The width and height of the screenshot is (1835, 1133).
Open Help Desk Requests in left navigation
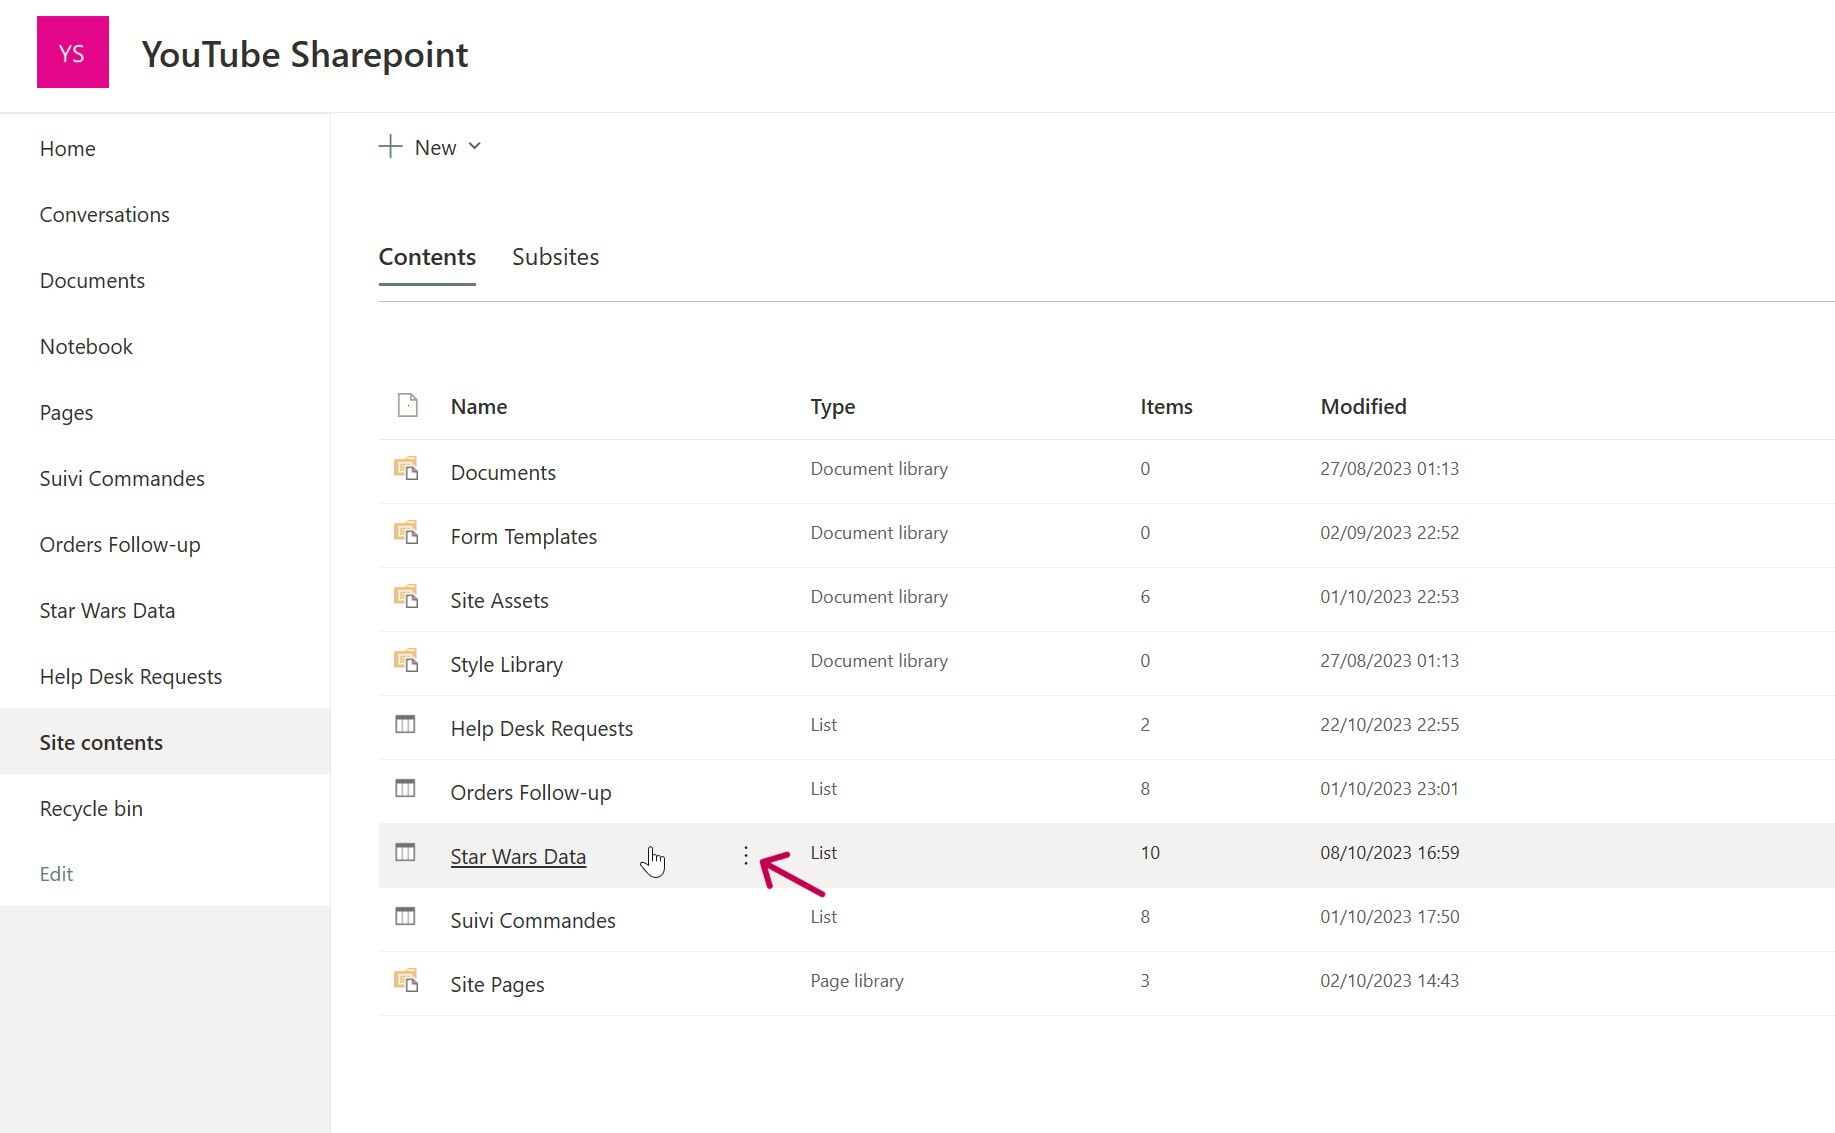[x=131, y=677]
